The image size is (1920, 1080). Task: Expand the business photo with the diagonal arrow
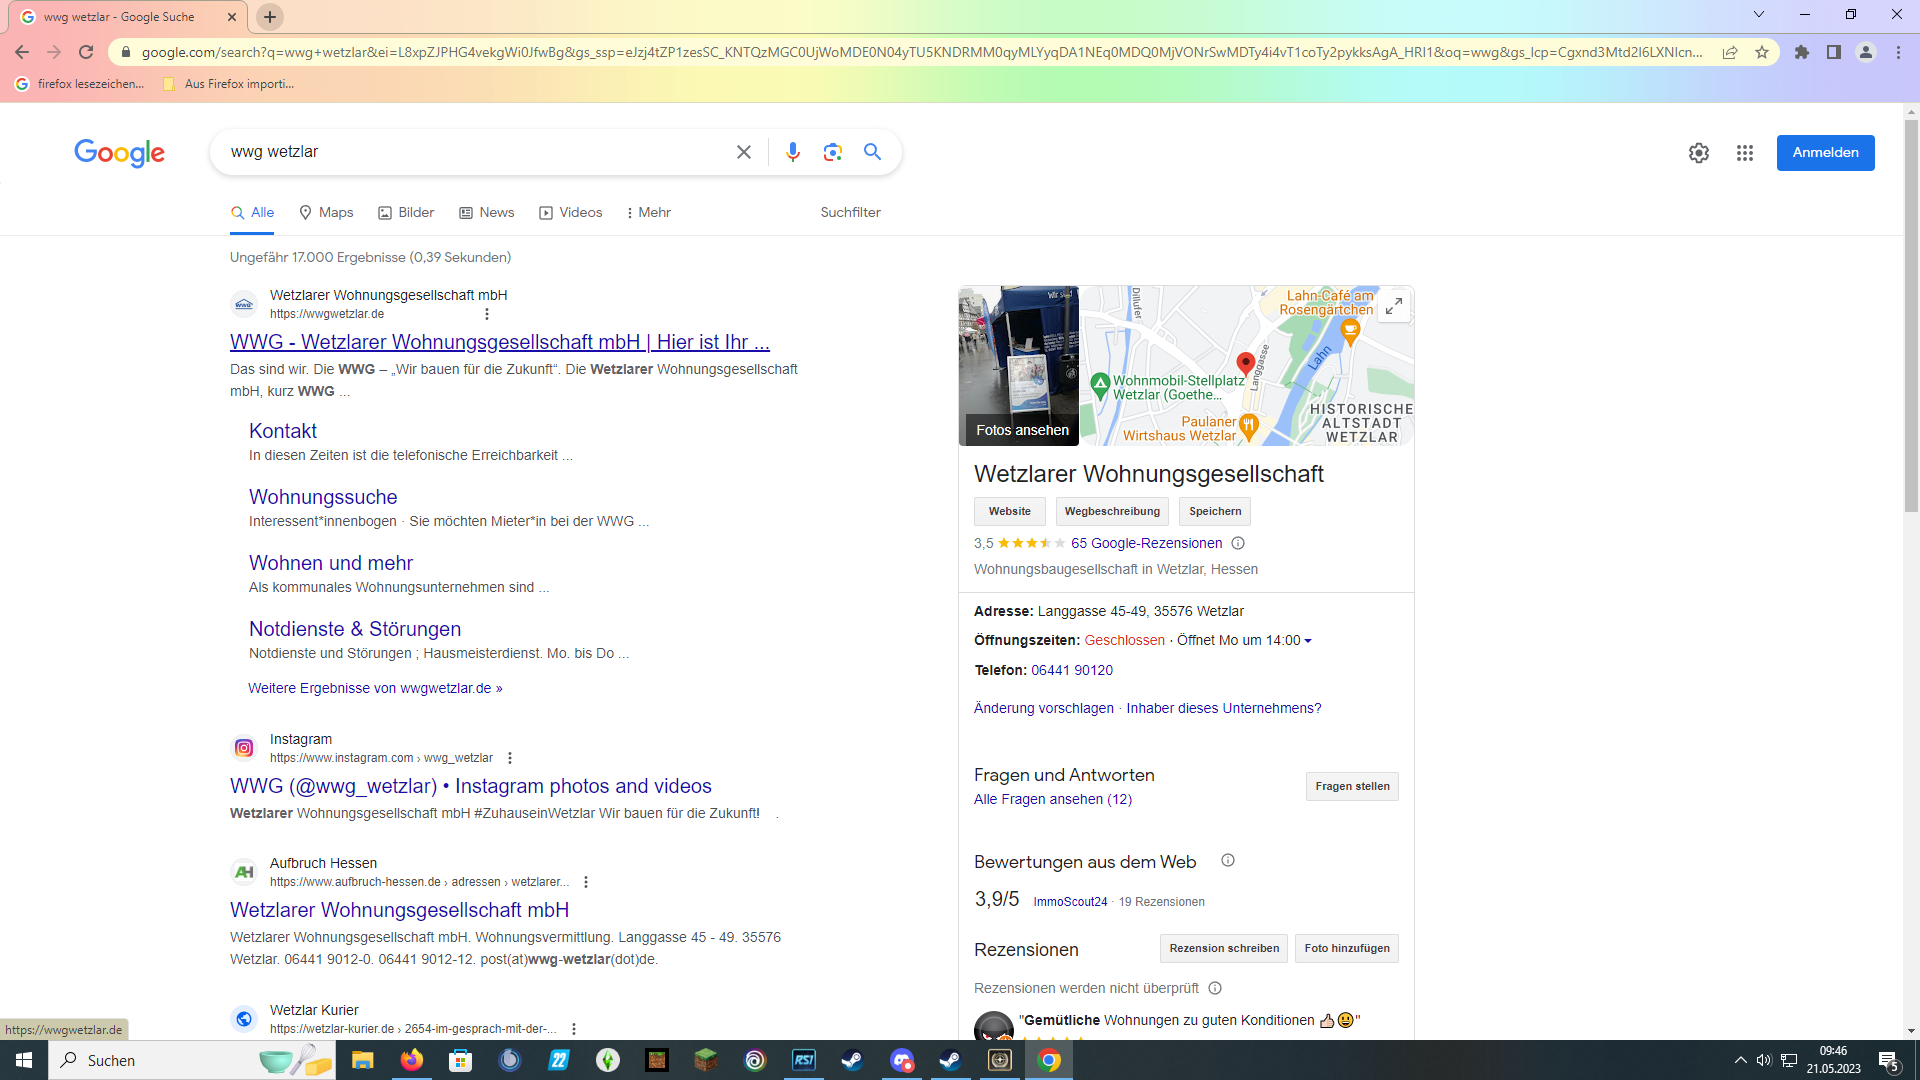(x=1394, y=306)
